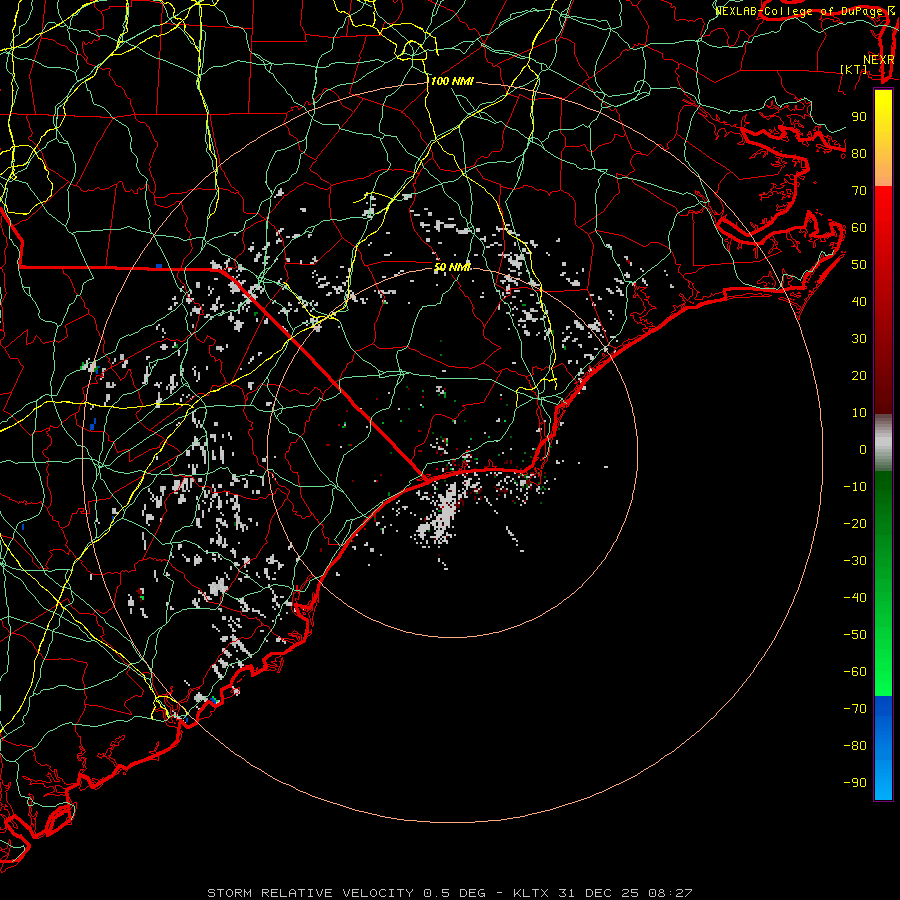
Task: Click the -90 value on velocity scale
Action: coord(855,783)
